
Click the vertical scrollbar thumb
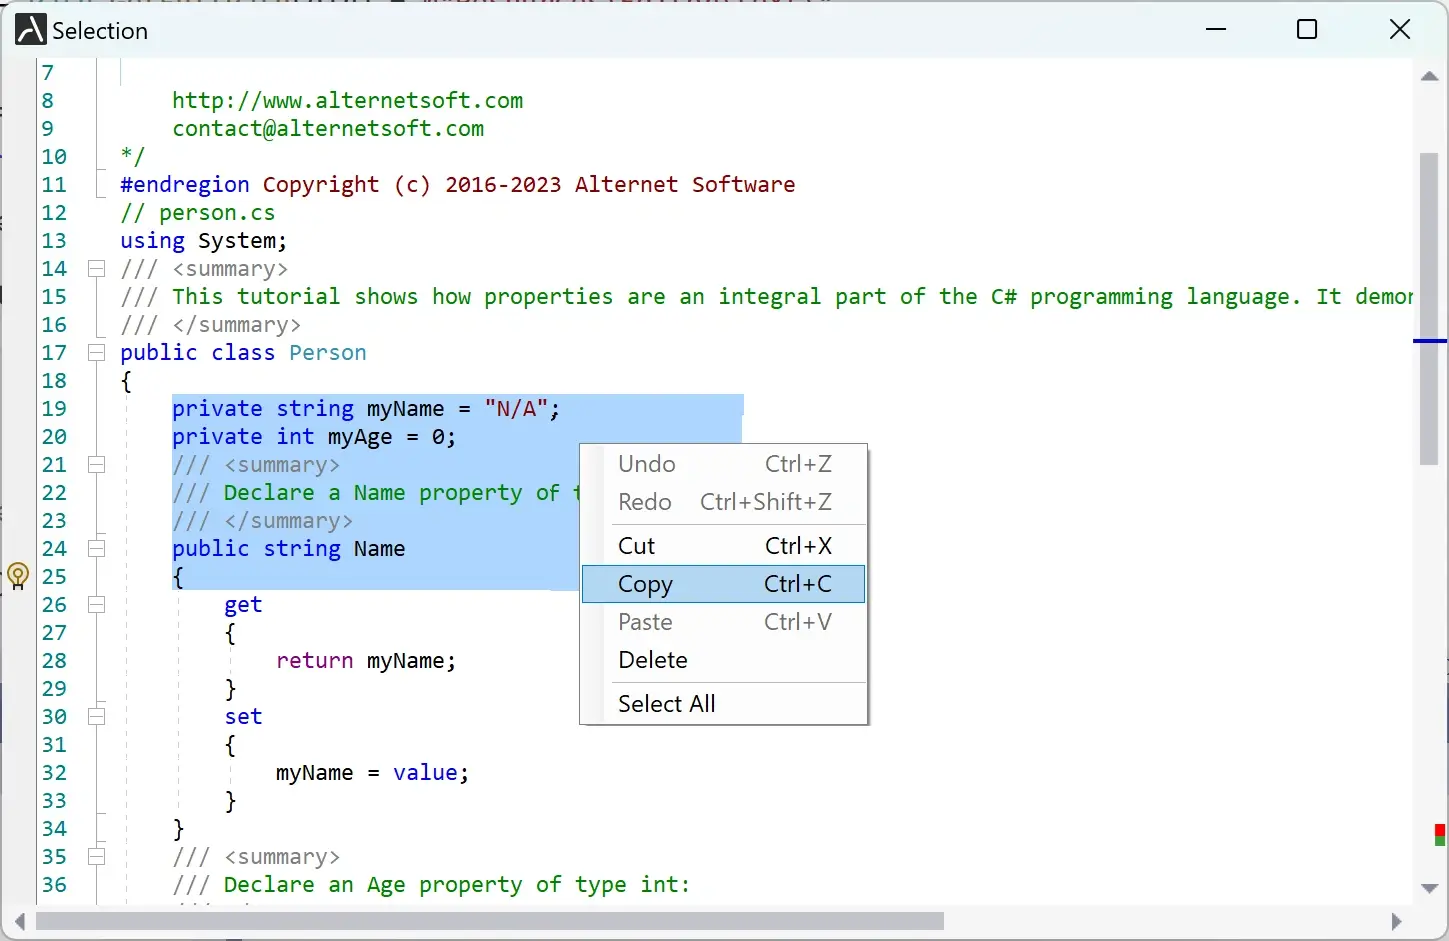pos(1429,308)
